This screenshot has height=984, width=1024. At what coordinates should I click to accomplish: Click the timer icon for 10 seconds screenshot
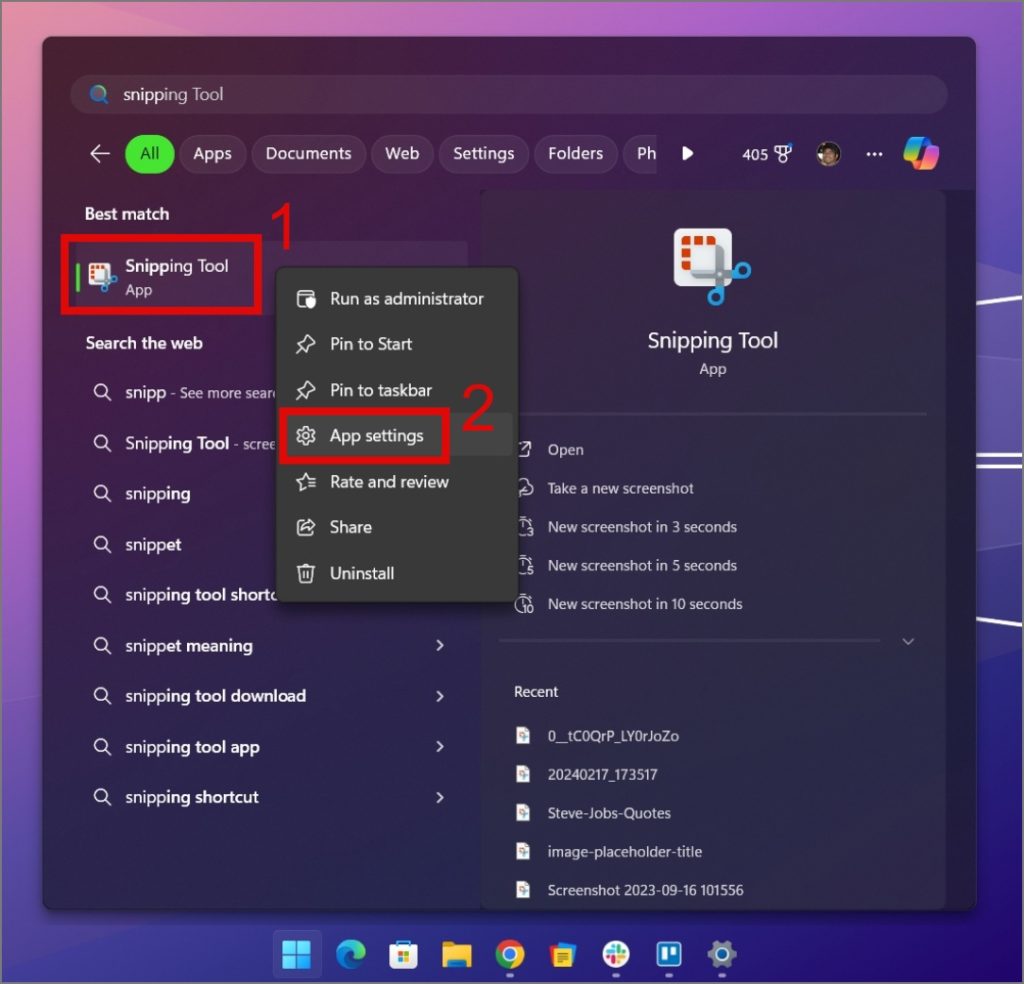[x=524, y=604]
